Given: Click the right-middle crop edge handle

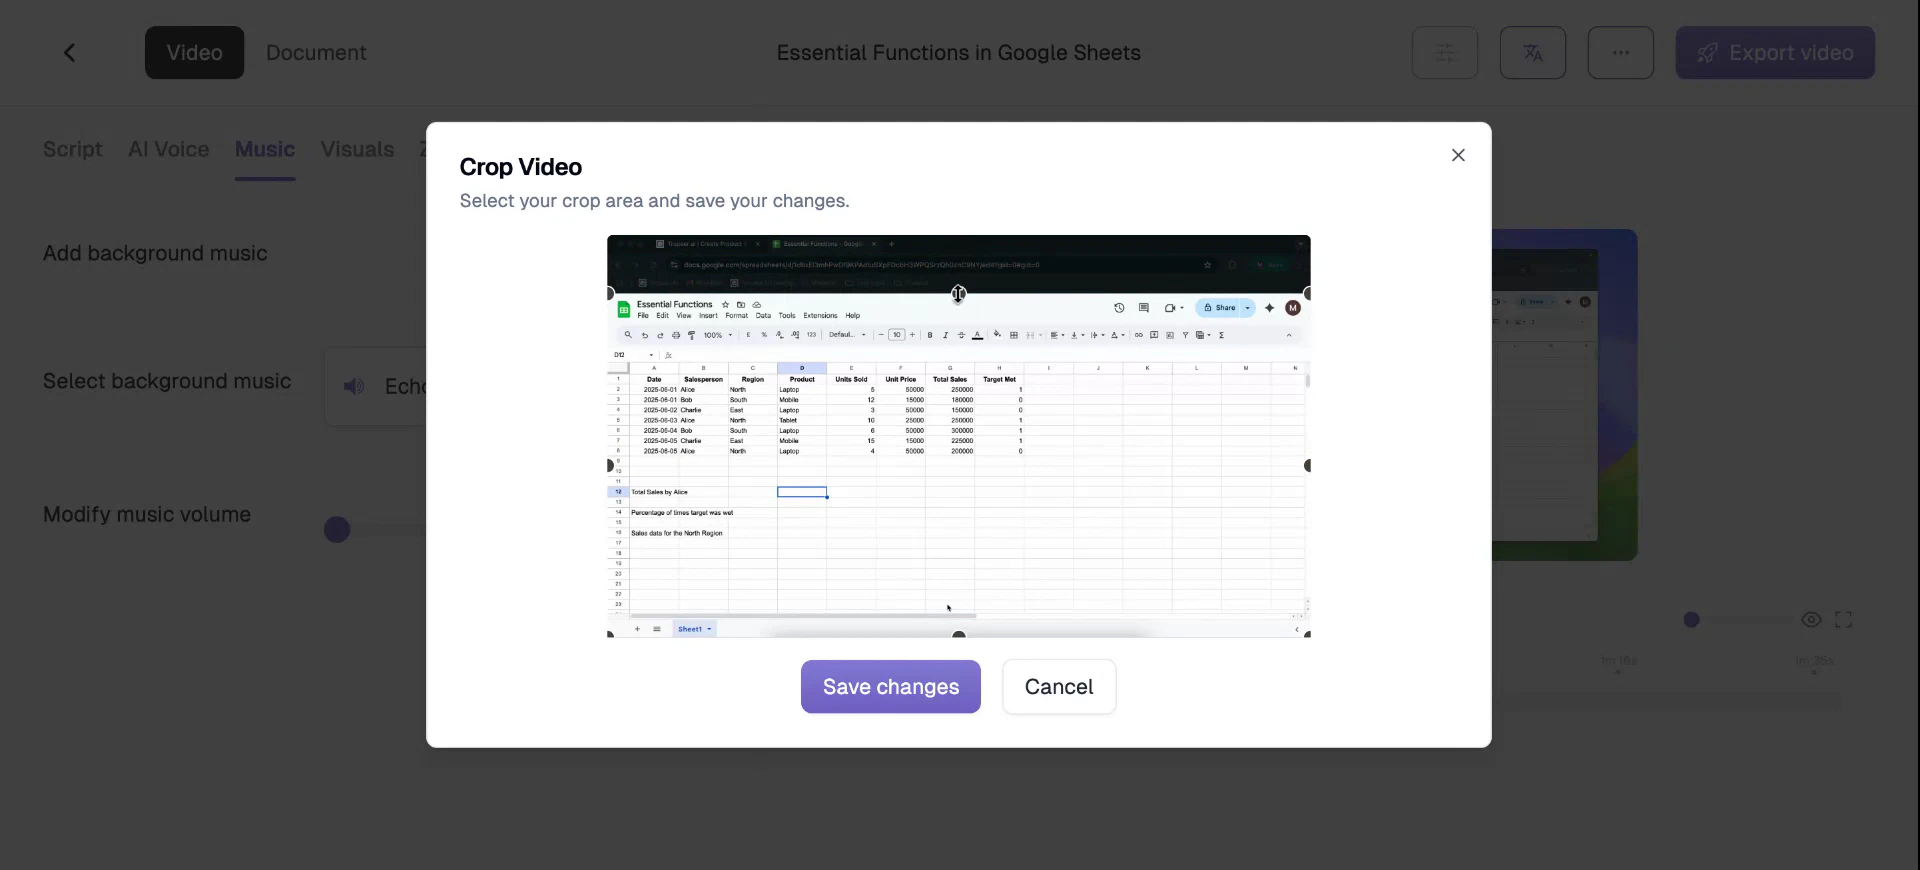Looking at the screenshot, I should 1307,466.
